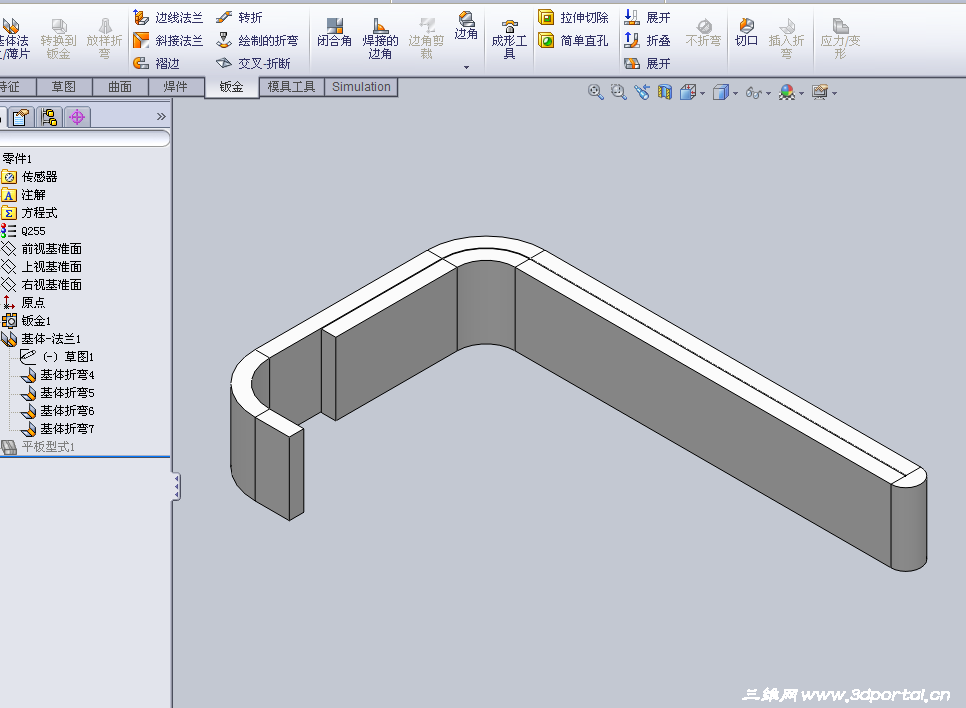966x708 pixels.
Task: Expand the panel tabs with double chevron
Action: pyautogui.click(x=161, y=116)
